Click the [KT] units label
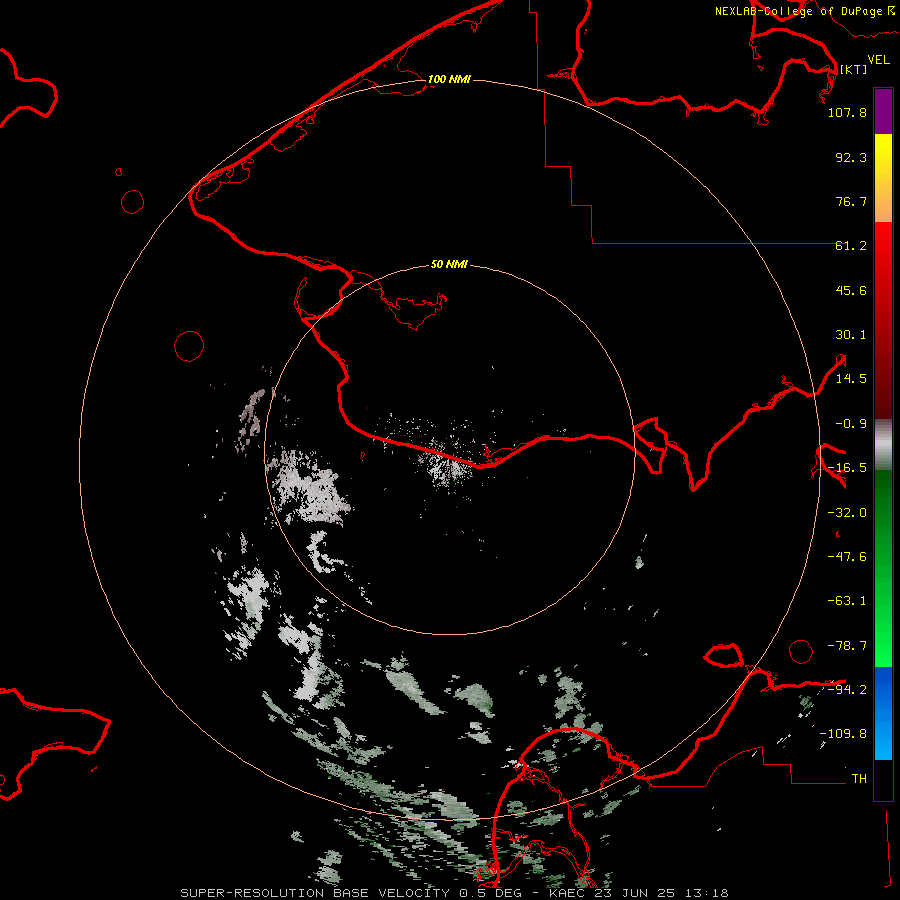 pos(853,69)
